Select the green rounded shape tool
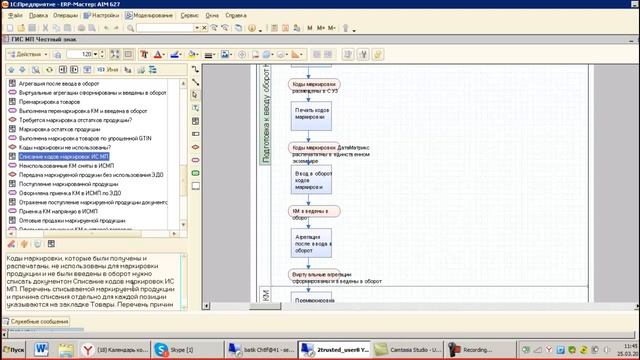Screen dimensions: 640x360 (x=196, y=173)
